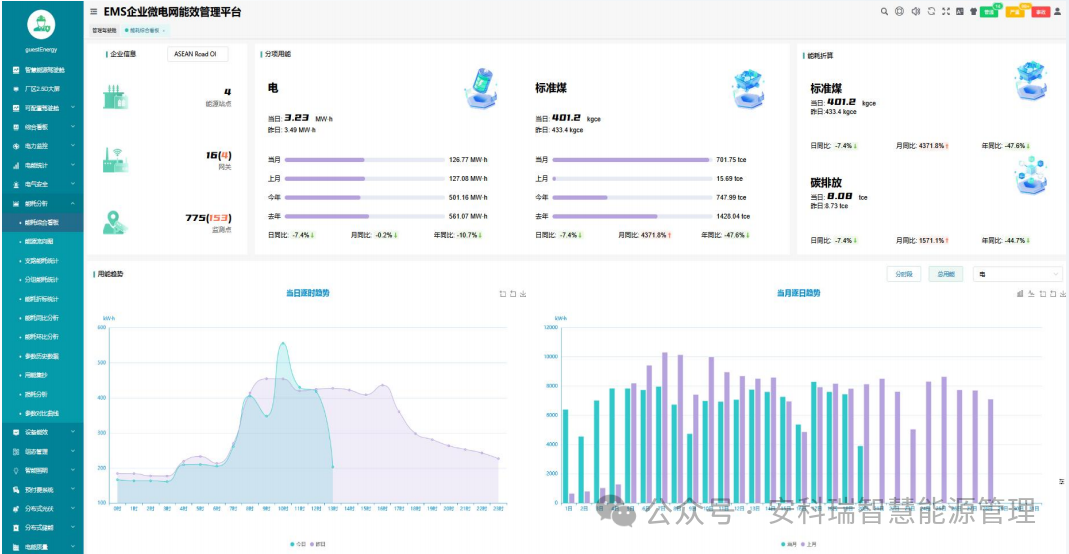Download the 当日逐时趋势 chart as image
Viewport: 1069px width, 554px height.
(x=523, y=294)
